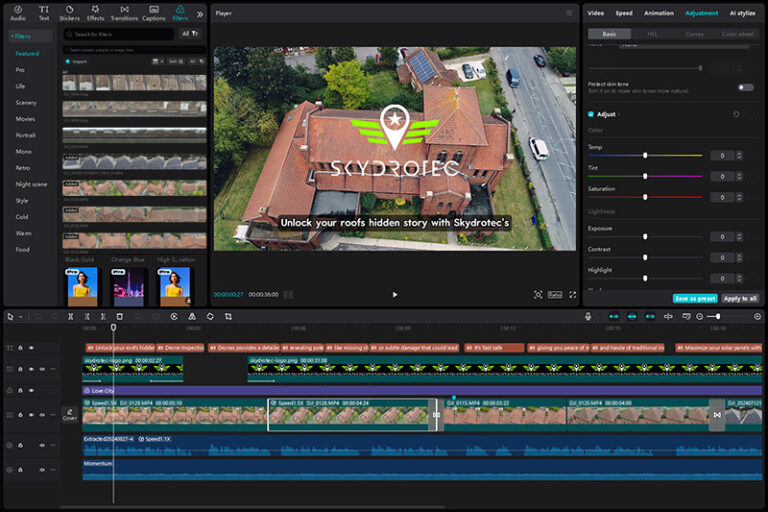
Task: Select the Night scene filter category
Action: pos(31,184)
